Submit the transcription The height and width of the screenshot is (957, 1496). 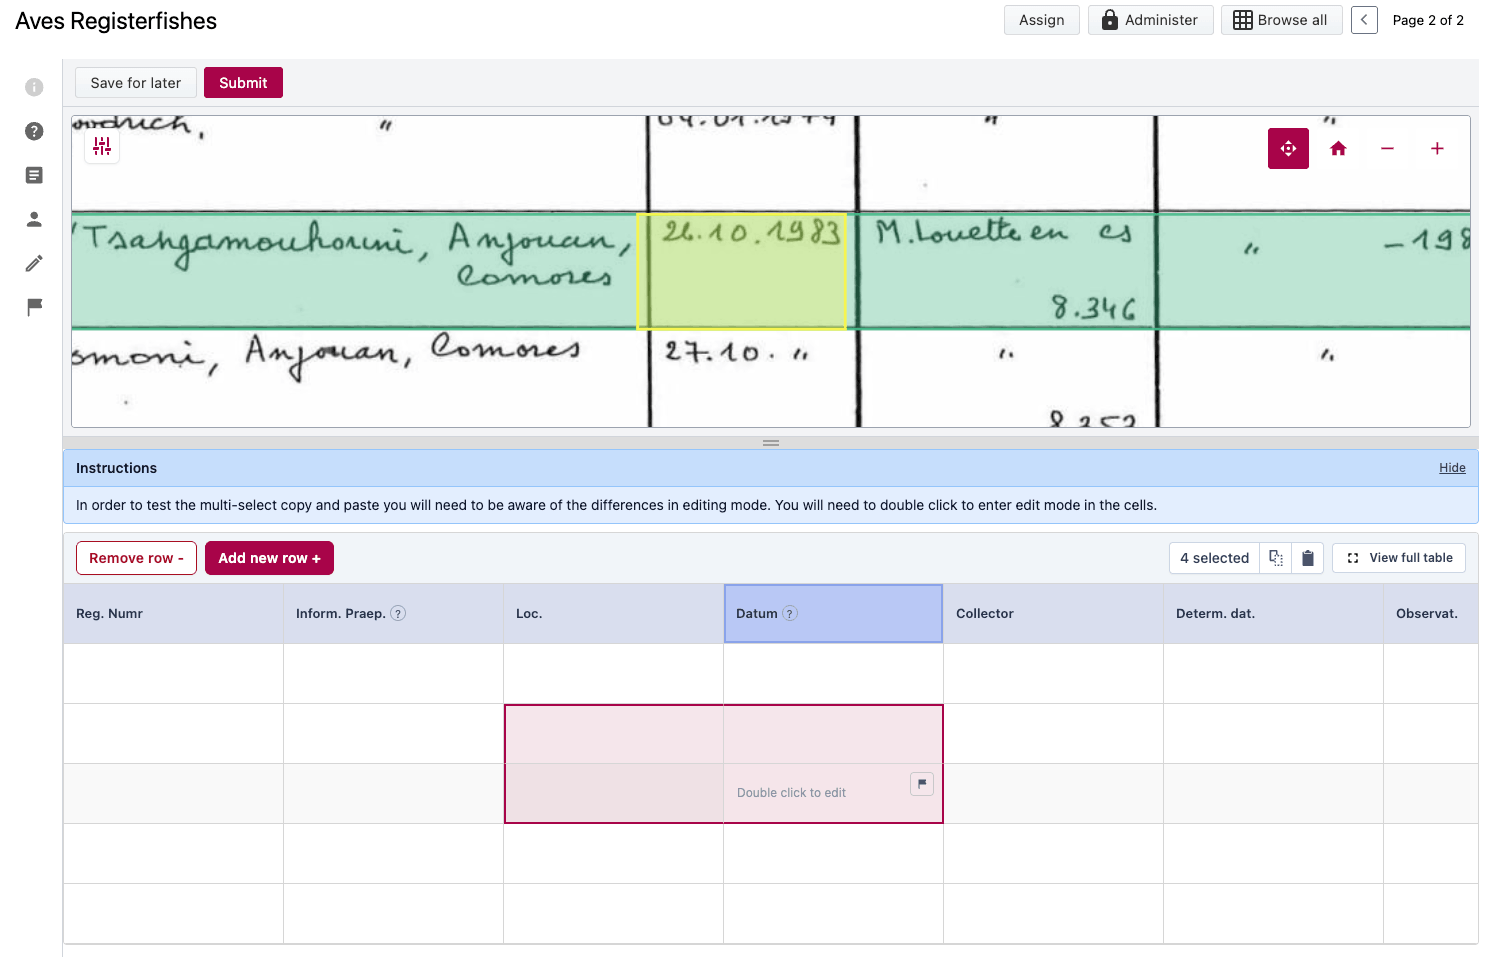coord(243,83)
